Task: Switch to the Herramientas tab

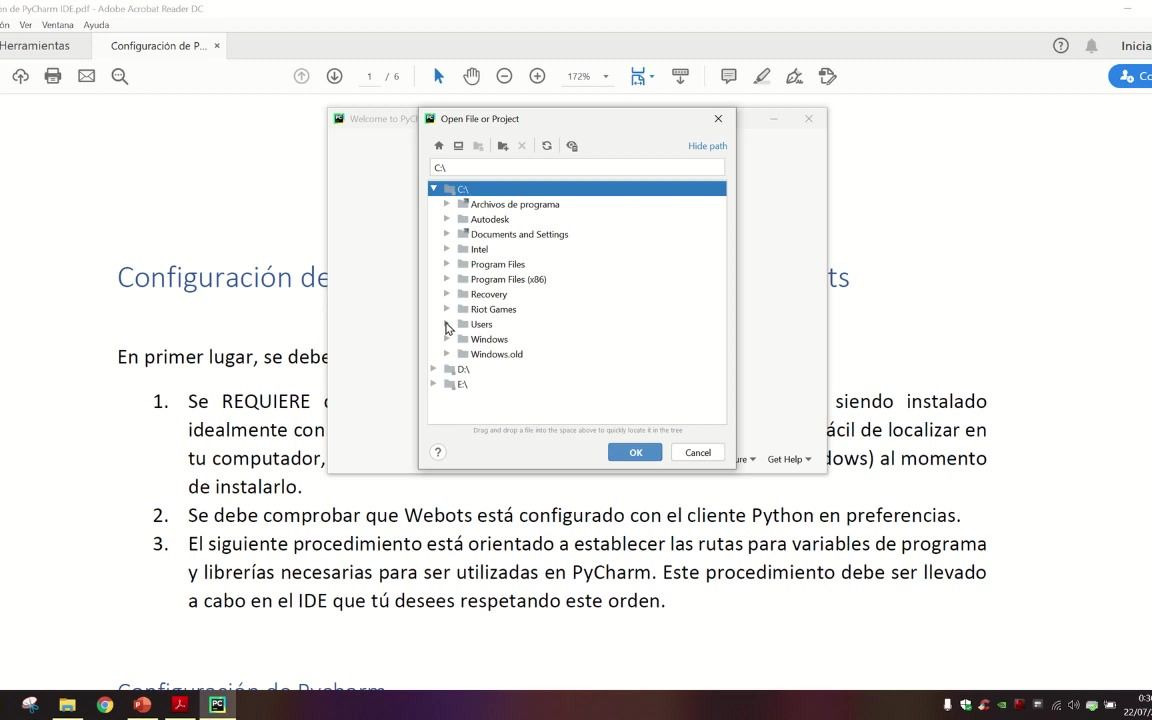Action: tap(35, 46)
